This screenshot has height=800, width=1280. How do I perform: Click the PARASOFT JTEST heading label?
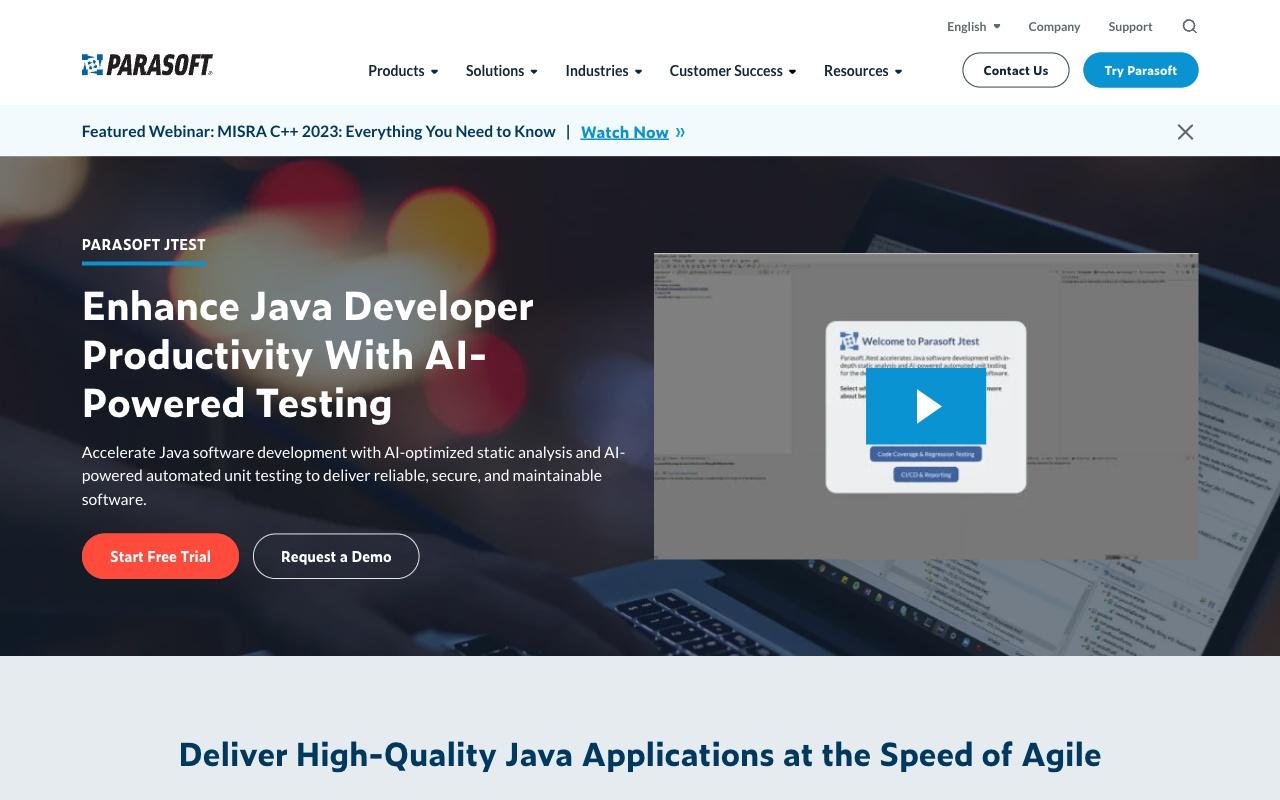(144, 244)
